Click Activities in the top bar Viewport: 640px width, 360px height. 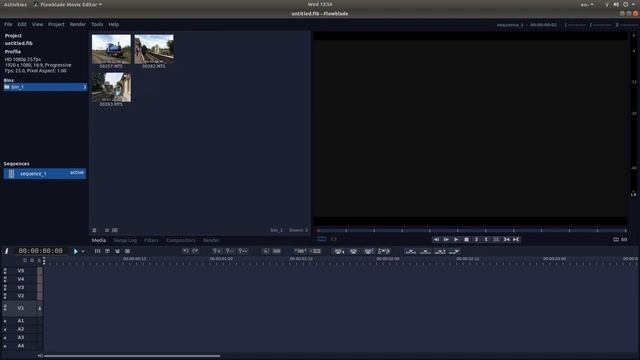pos(15,4)
